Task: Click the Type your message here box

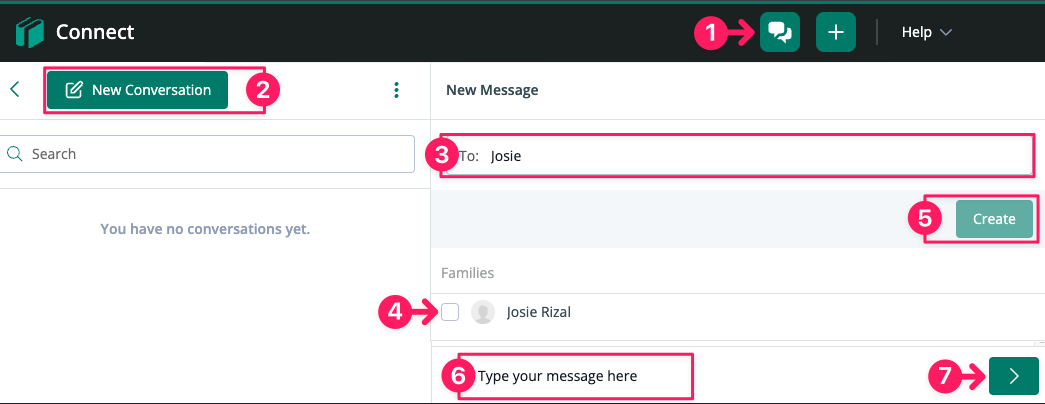Action: tap(576, 376)
